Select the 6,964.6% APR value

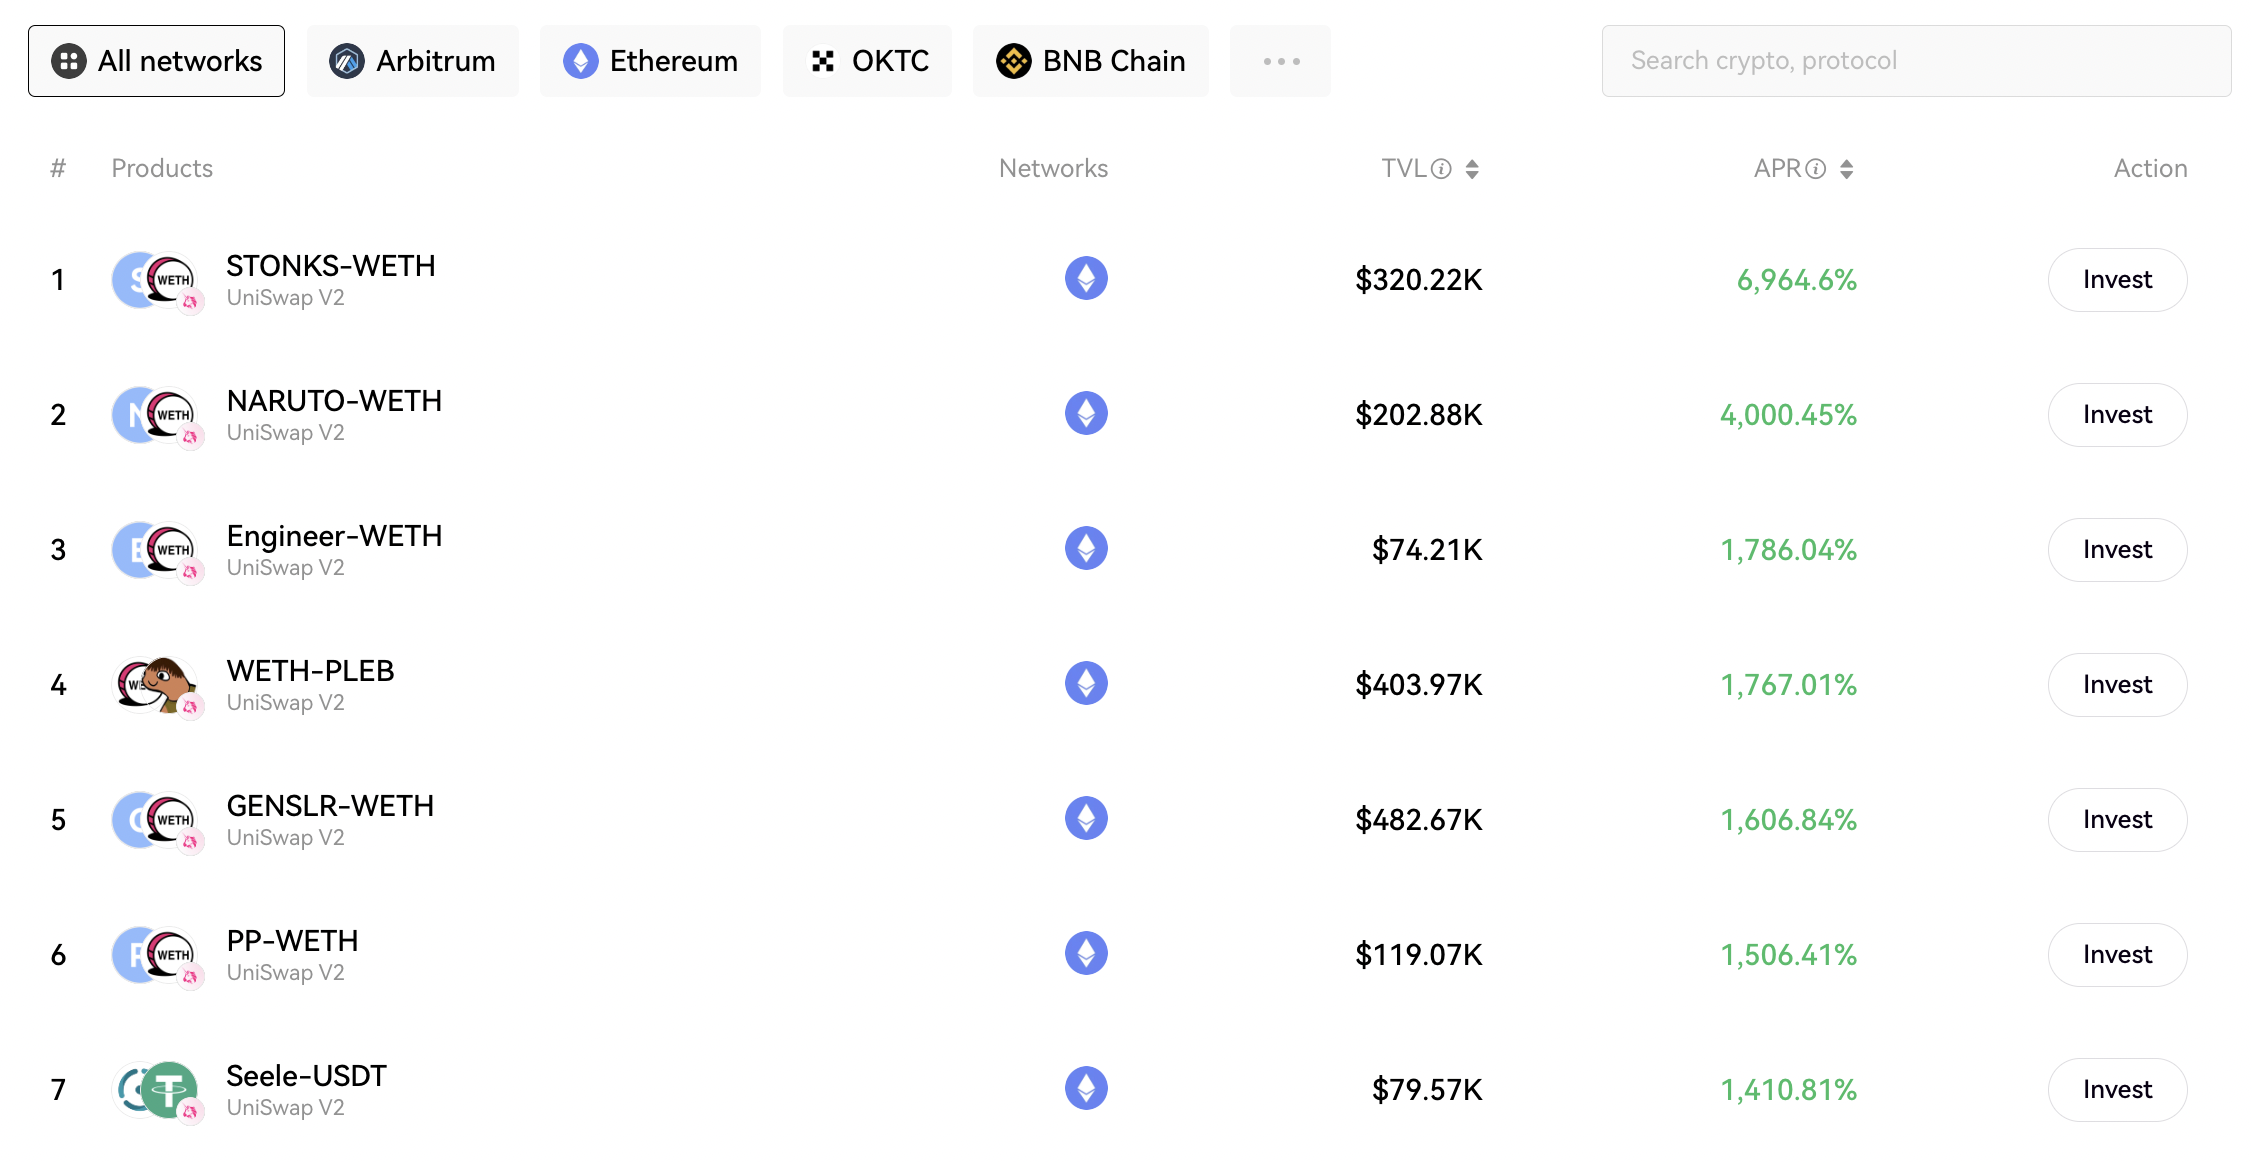click(x=1797, y=280)
